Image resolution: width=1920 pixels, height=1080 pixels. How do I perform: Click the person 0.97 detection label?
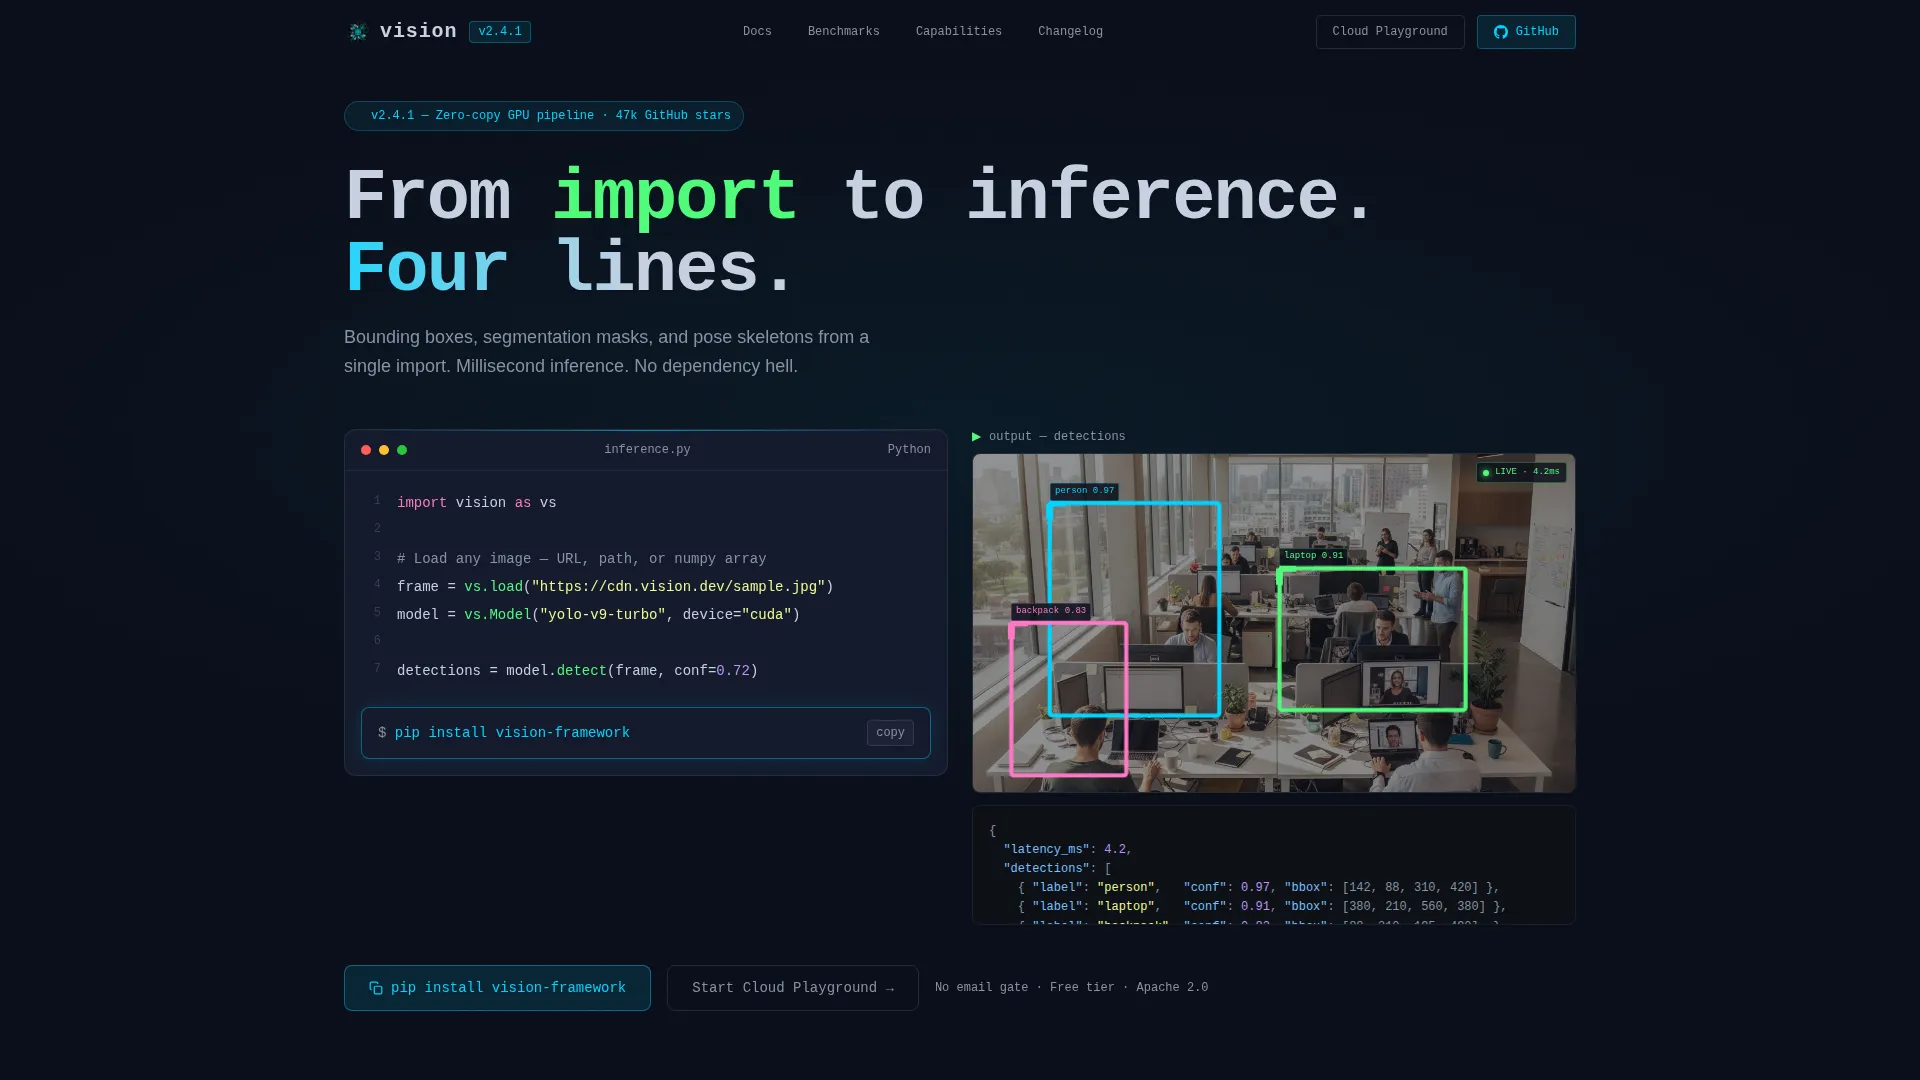coord(1084,491)
